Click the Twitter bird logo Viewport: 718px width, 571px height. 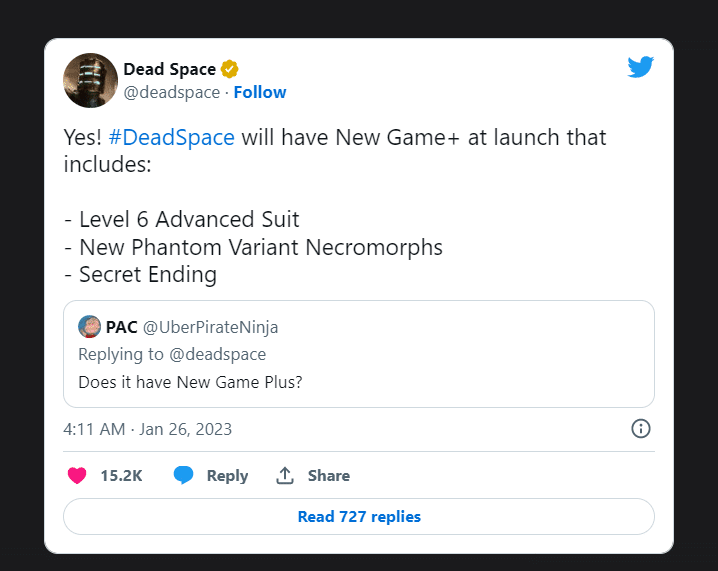tap(640, 67)
